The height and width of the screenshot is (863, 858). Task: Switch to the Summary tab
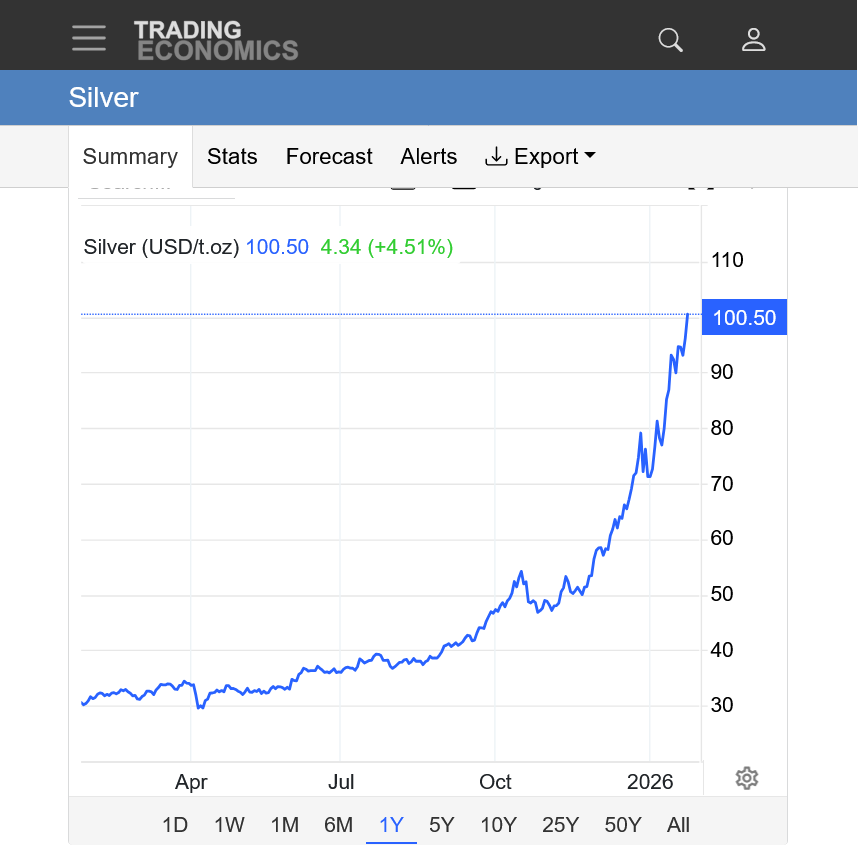point(130,157)
